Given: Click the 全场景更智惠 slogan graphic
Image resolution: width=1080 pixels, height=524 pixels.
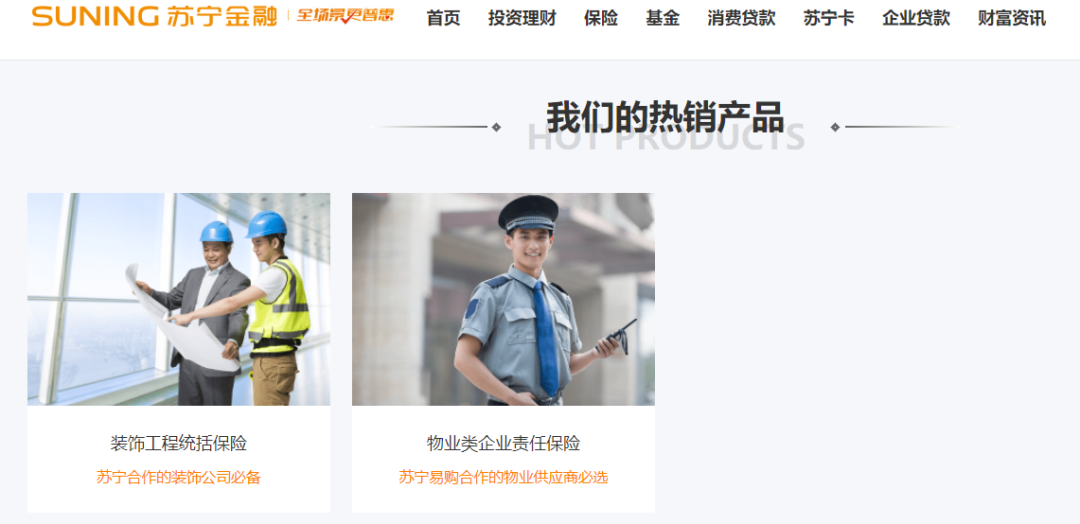Looking at the screenshot, I should 345,16.
